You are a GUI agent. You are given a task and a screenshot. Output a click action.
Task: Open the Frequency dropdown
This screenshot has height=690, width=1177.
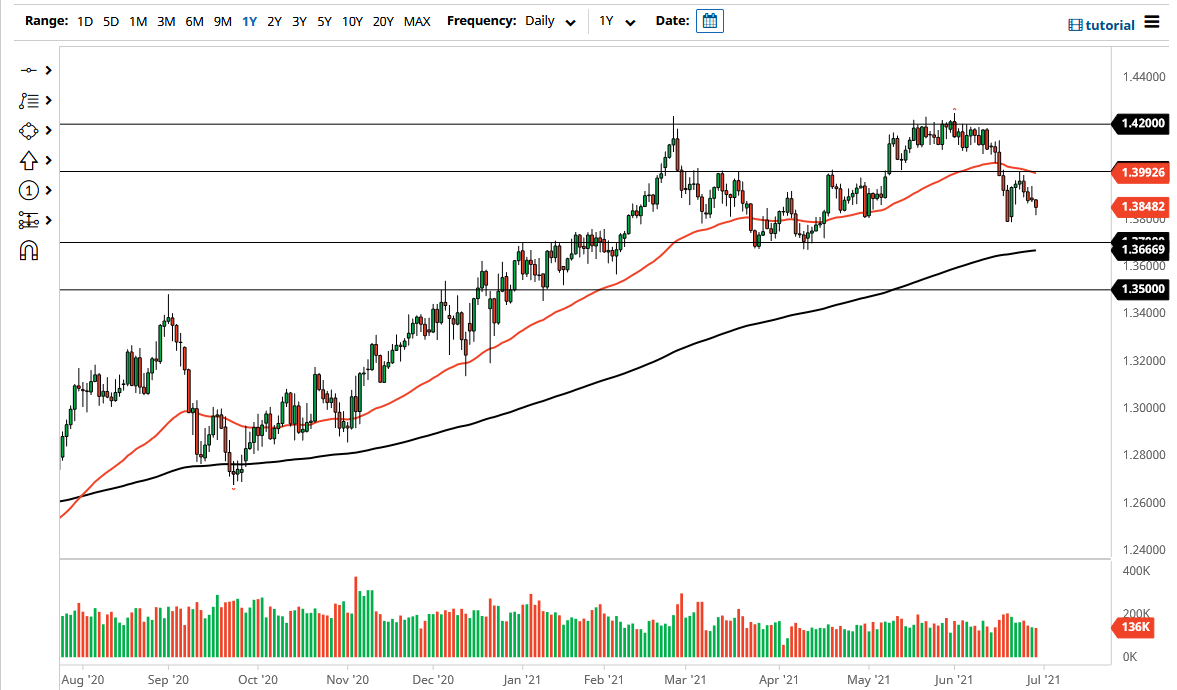(x=569, y=20)
